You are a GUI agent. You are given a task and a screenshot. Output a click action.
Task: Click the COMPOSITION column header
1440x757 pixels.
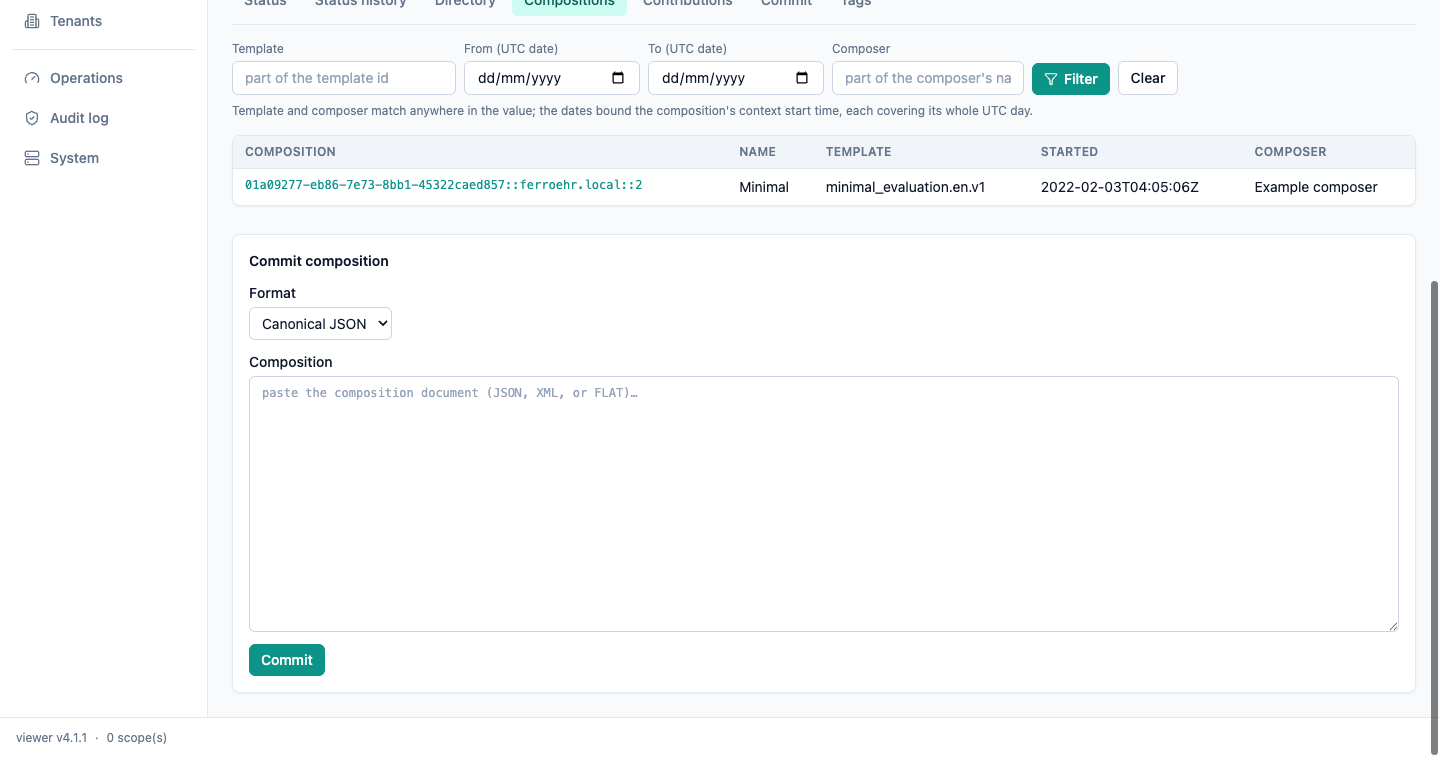(290, 152)
